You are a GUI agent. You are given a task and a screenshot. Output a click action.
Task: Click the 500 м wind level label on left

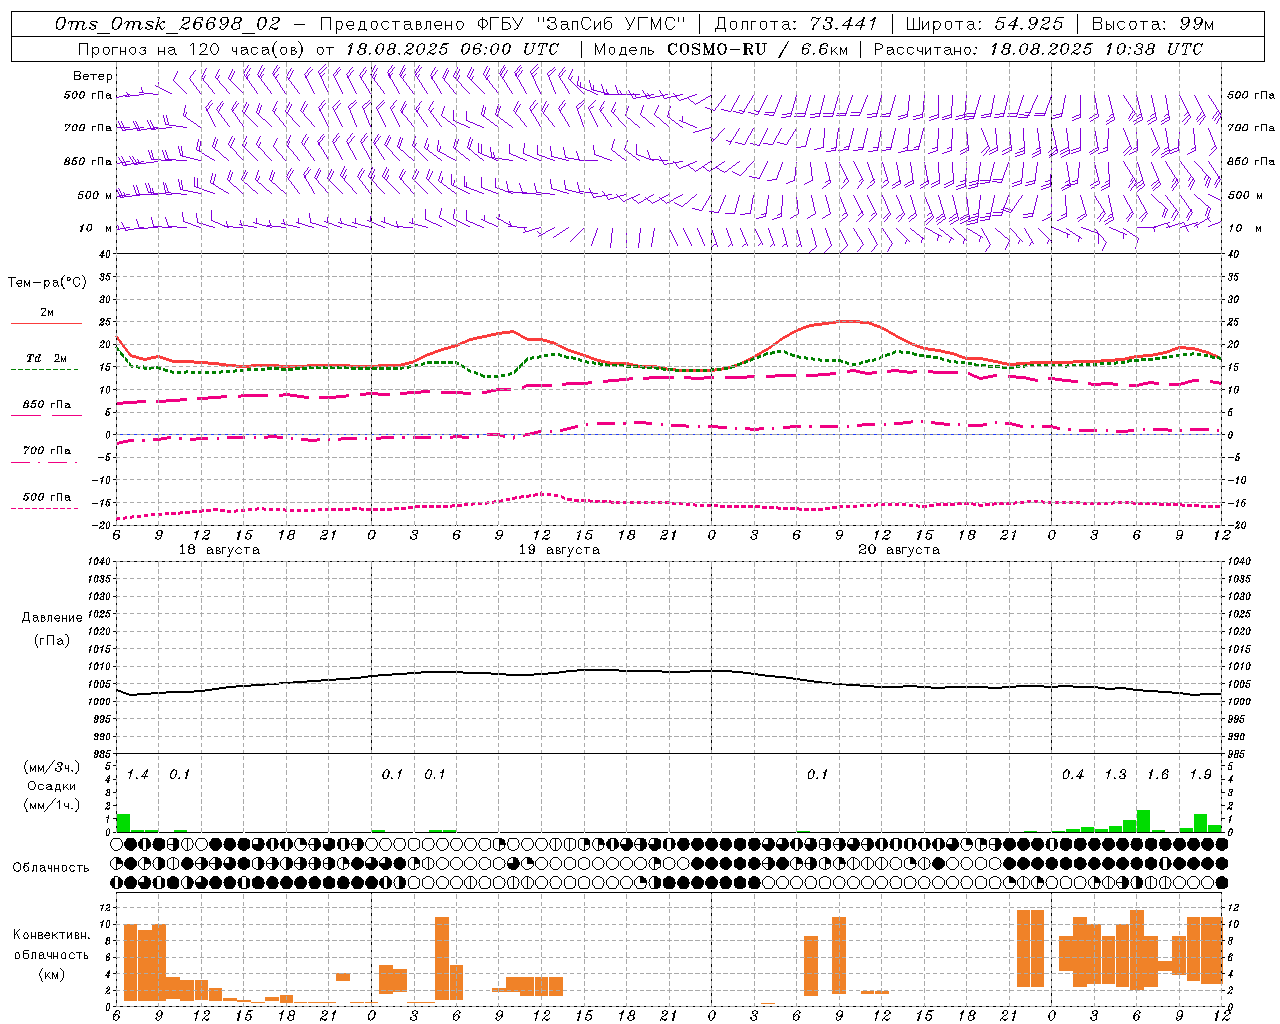(95, 195)
